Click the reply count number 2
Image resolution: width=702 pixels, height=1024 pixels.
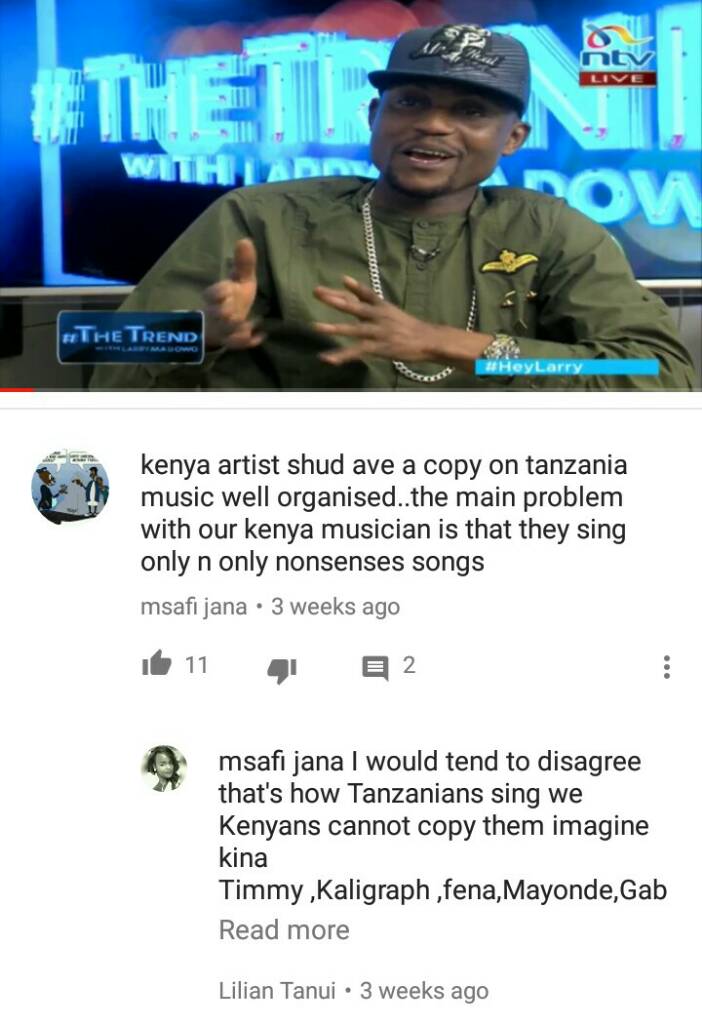click(x=409, y=665)
